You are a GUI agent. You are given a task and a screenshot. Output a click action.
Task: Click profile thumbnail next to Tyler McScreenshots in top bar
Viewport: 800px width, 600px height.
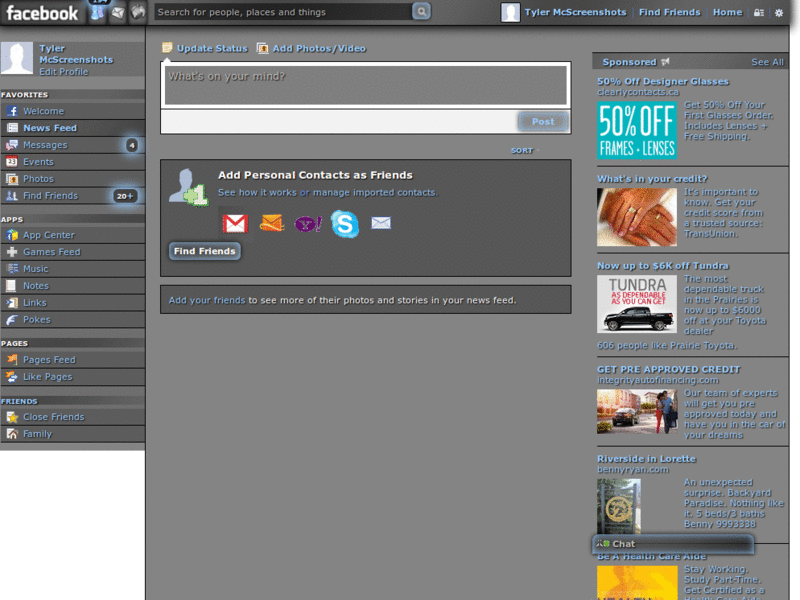(x=510, y=12)
